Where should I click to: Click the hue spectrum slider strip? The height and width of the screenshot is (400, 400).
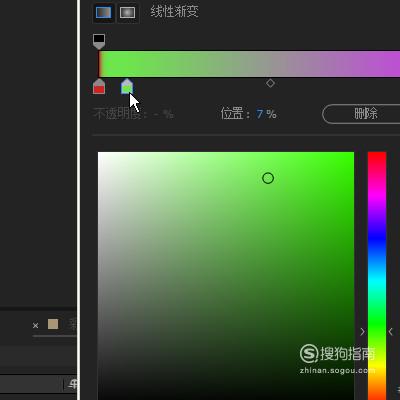(377, 276)
